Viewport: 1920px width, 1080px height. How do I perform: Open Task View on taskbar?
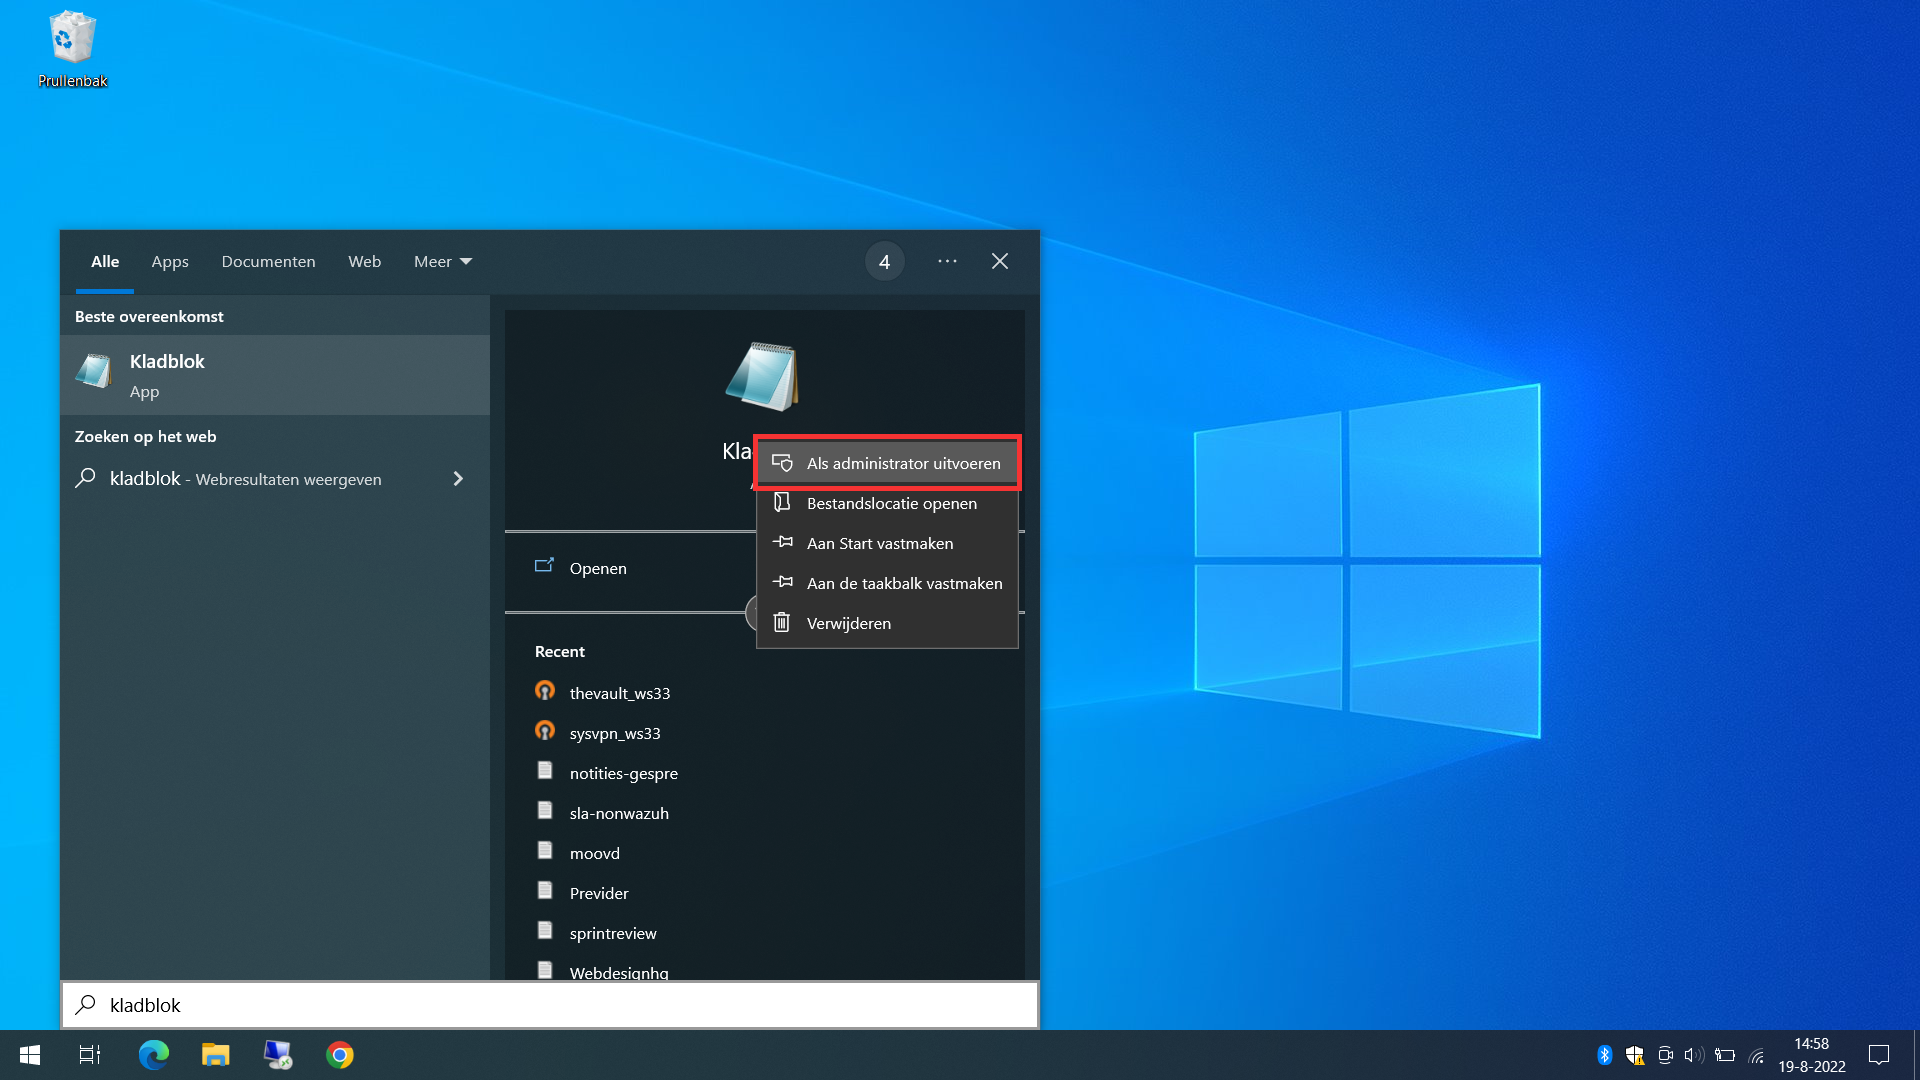pos(90,1055)
